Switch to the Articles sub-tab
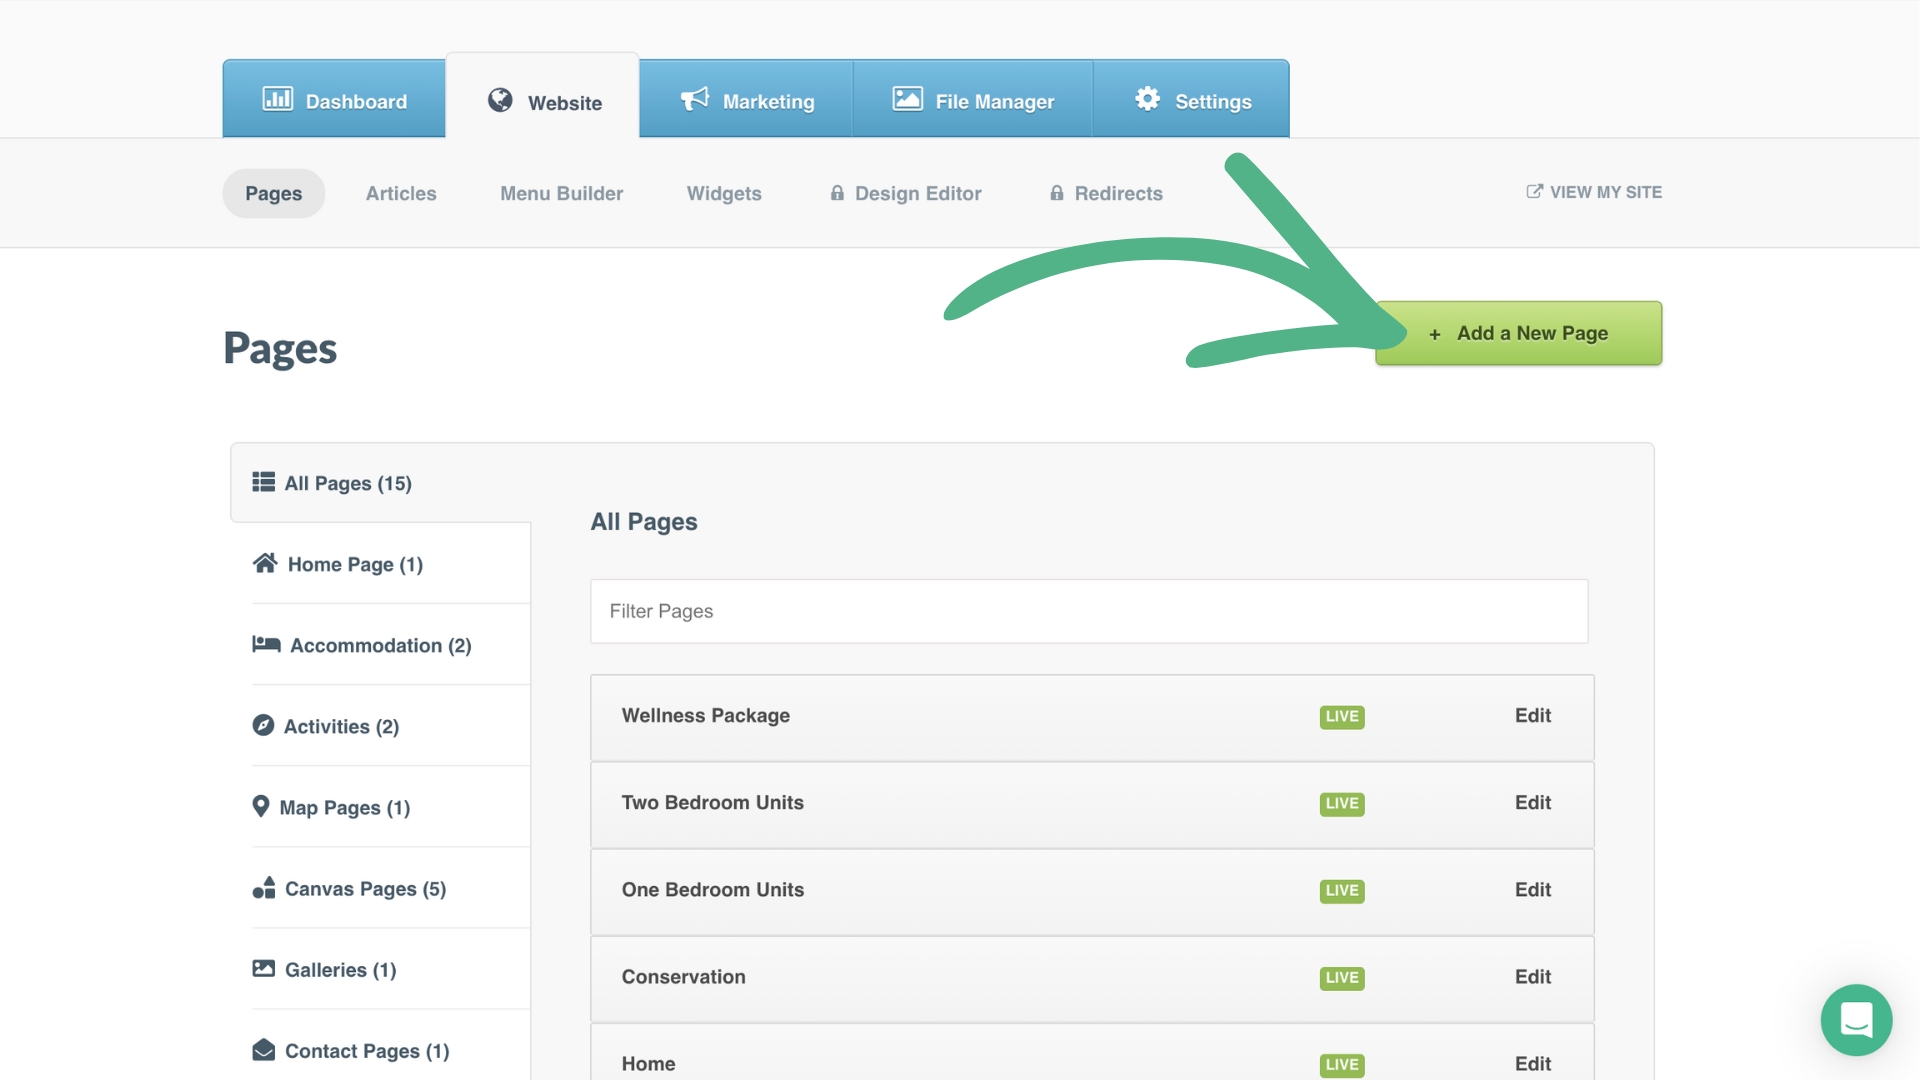 click(401, 194)
